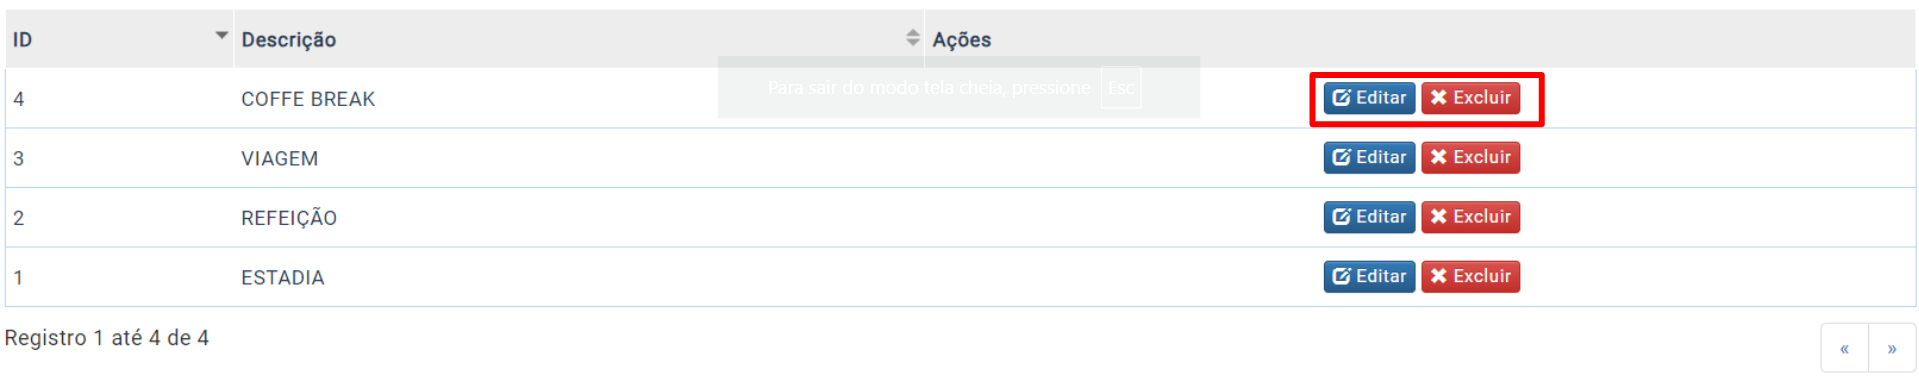Click Excluir for VIAGEM row
This screenshot has width=1919, height=376.
coord(1470,157)
